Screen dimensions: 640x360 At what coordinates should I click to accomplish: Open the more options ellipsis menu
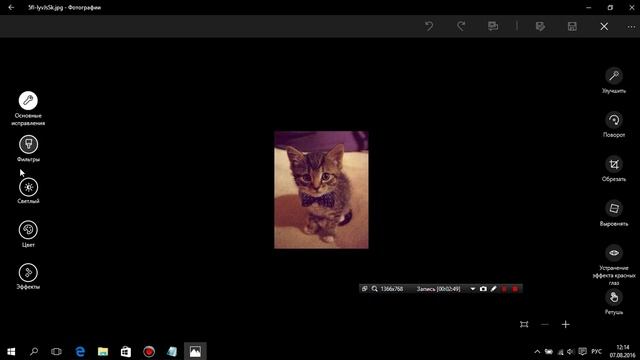[631, 27]
